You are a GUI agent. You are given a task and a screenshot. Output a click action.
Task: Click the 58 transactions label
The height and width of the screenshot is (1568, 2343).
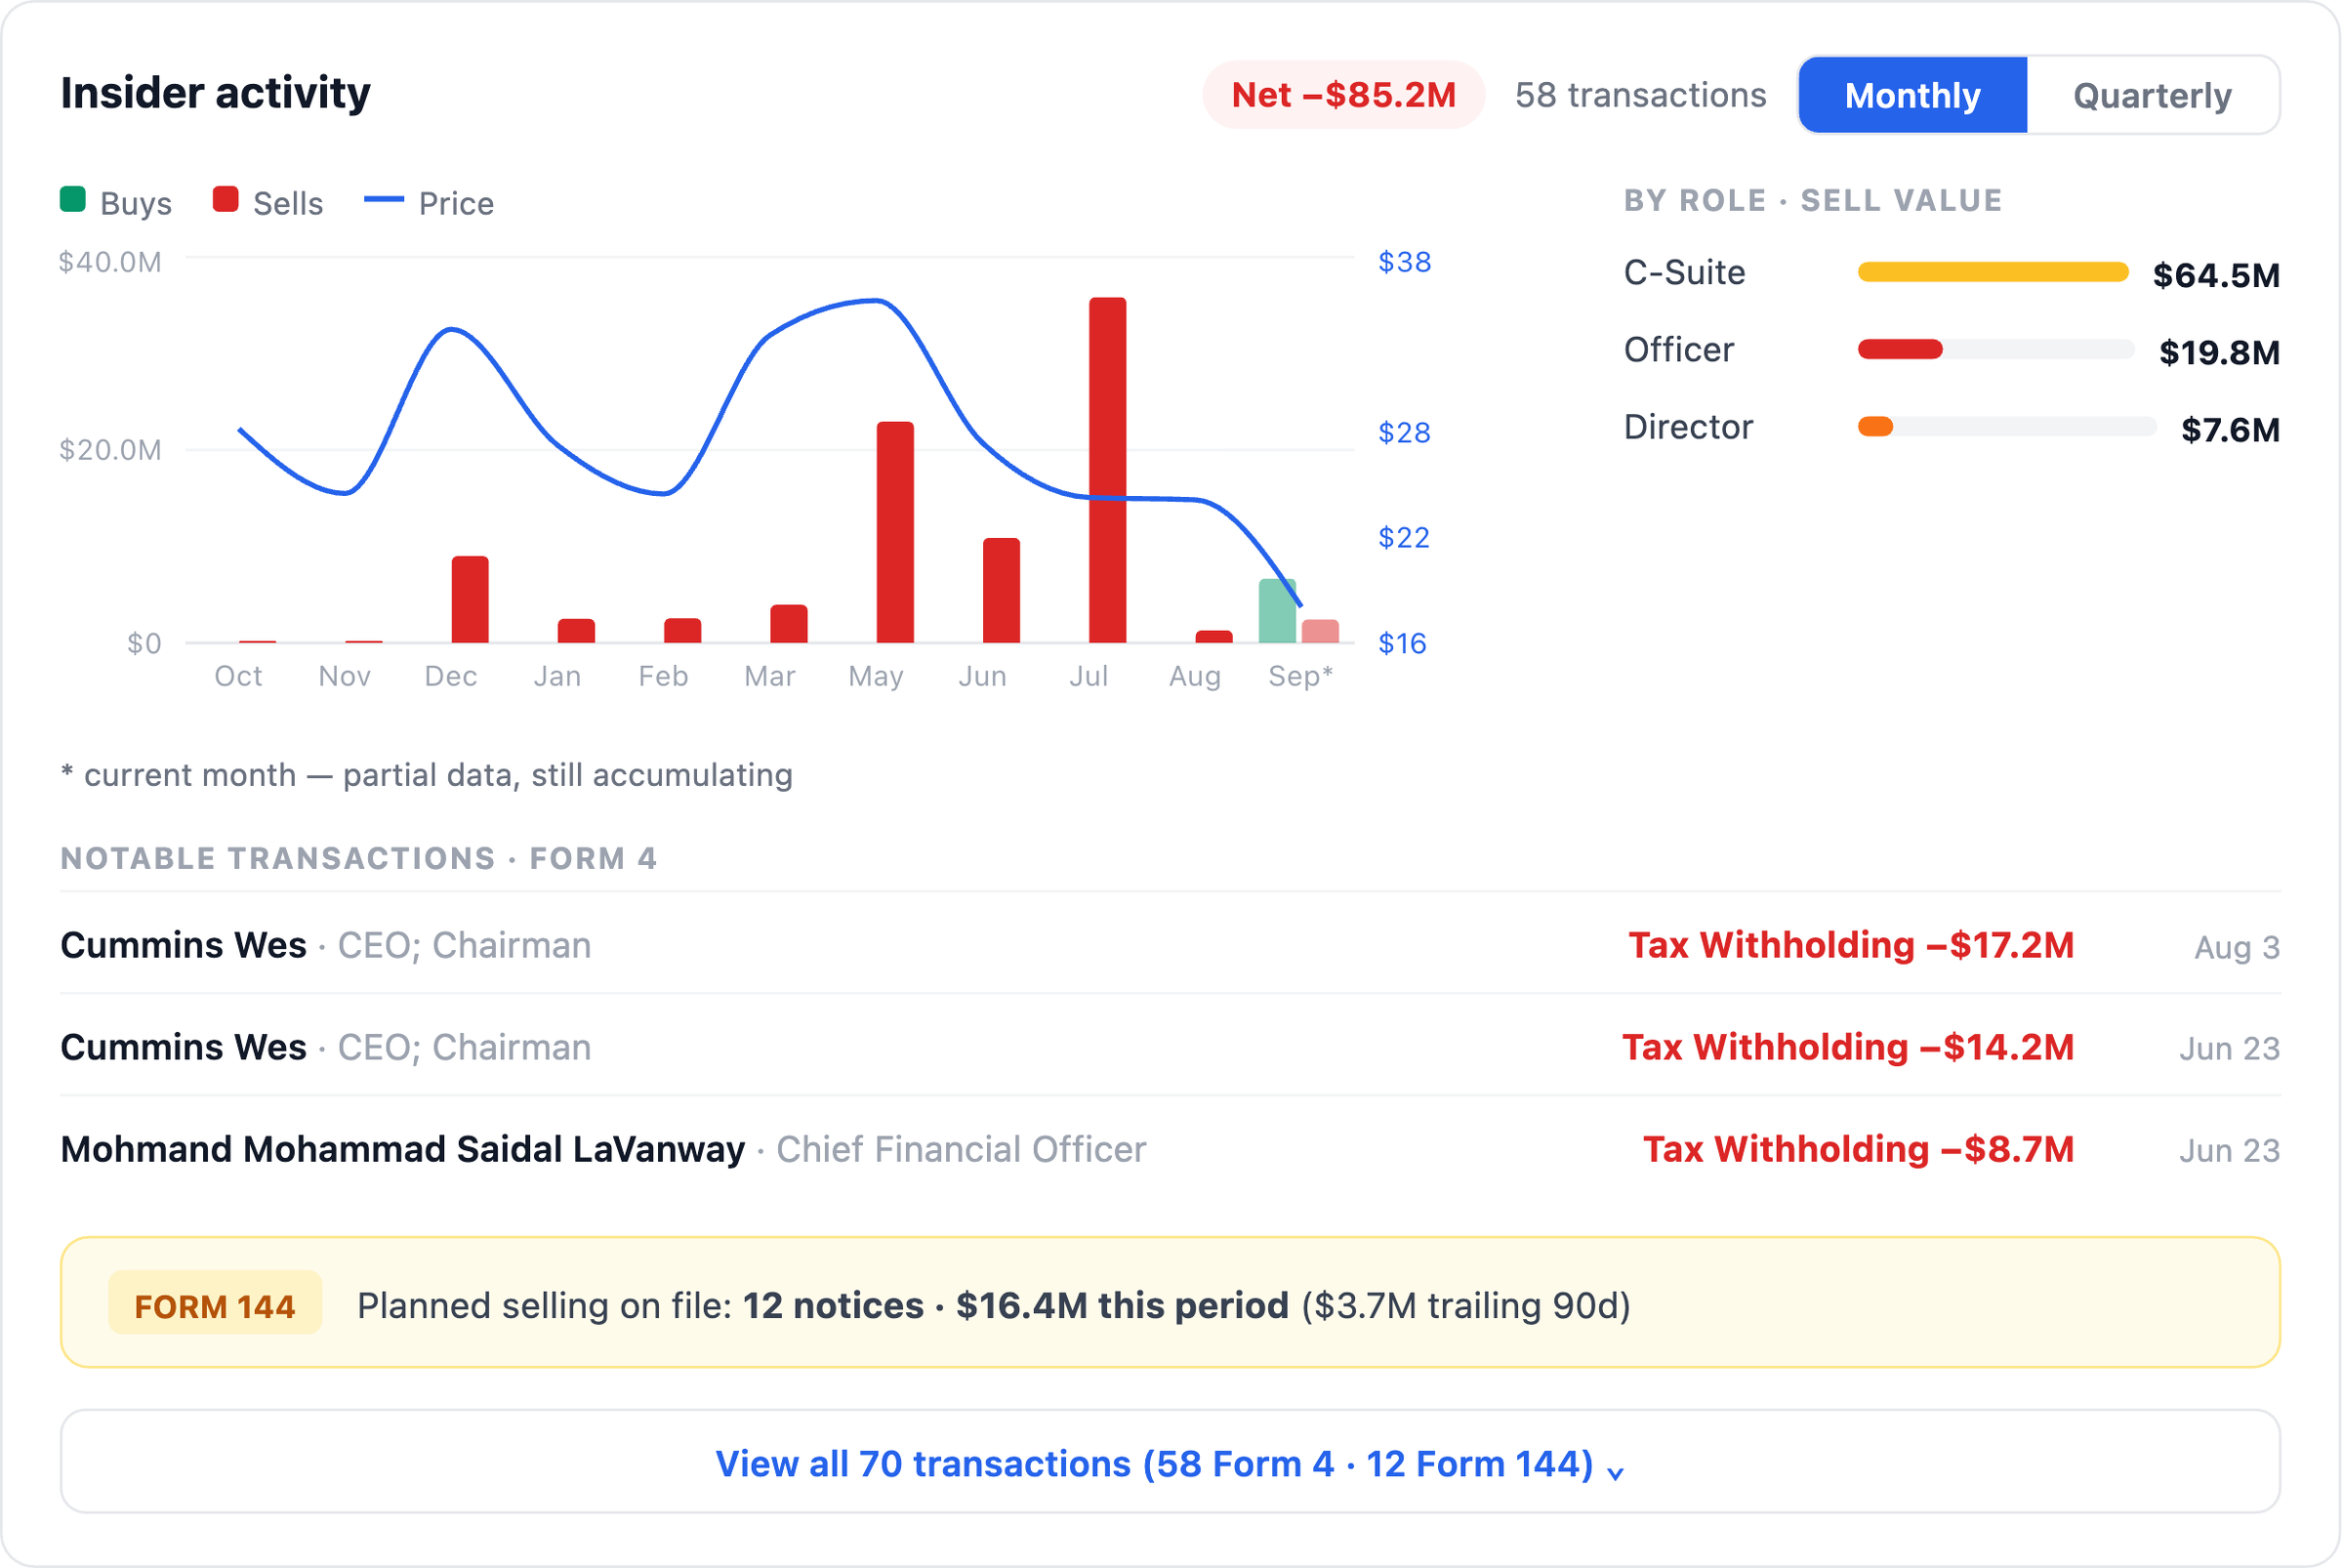[x=1641, y=95]
